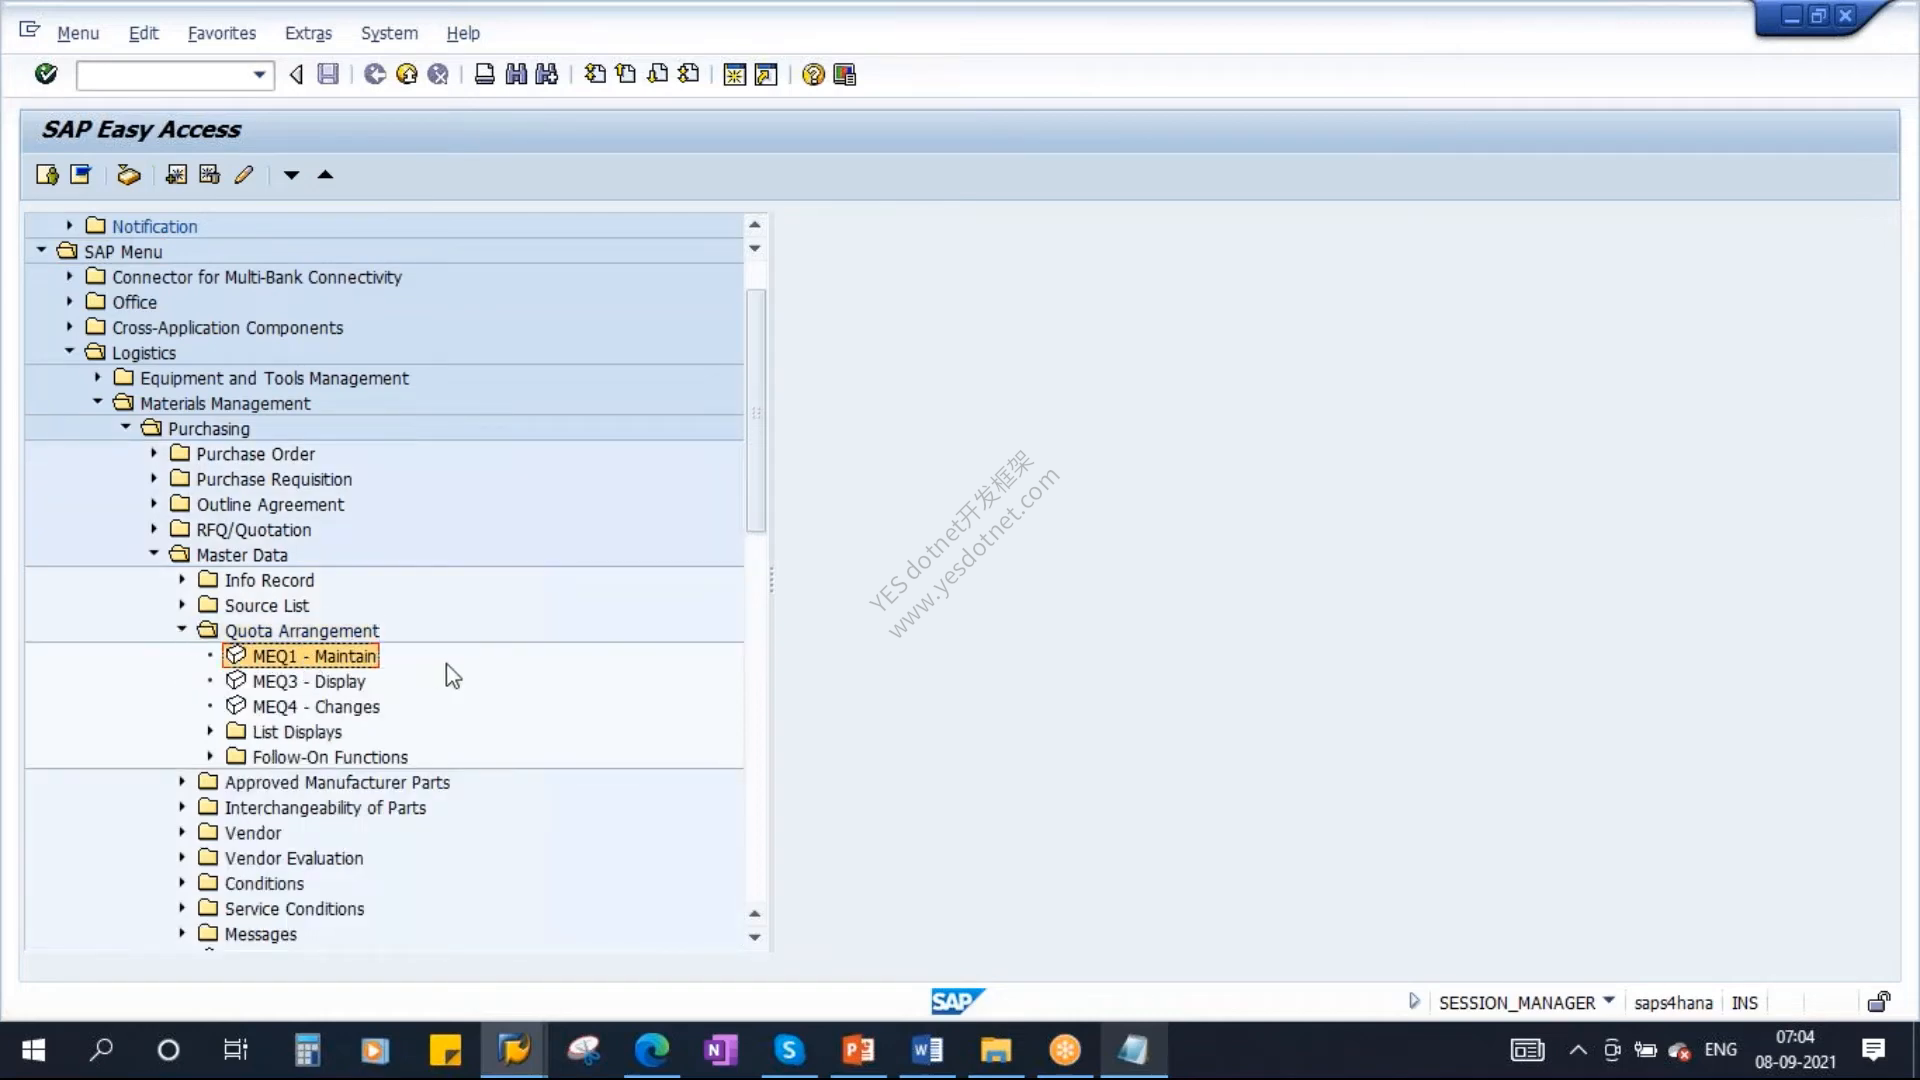The width and height of the screenshot is (1920, 1080).
Task: Click the User Menu icon
Action: click(x=47, y=175)
